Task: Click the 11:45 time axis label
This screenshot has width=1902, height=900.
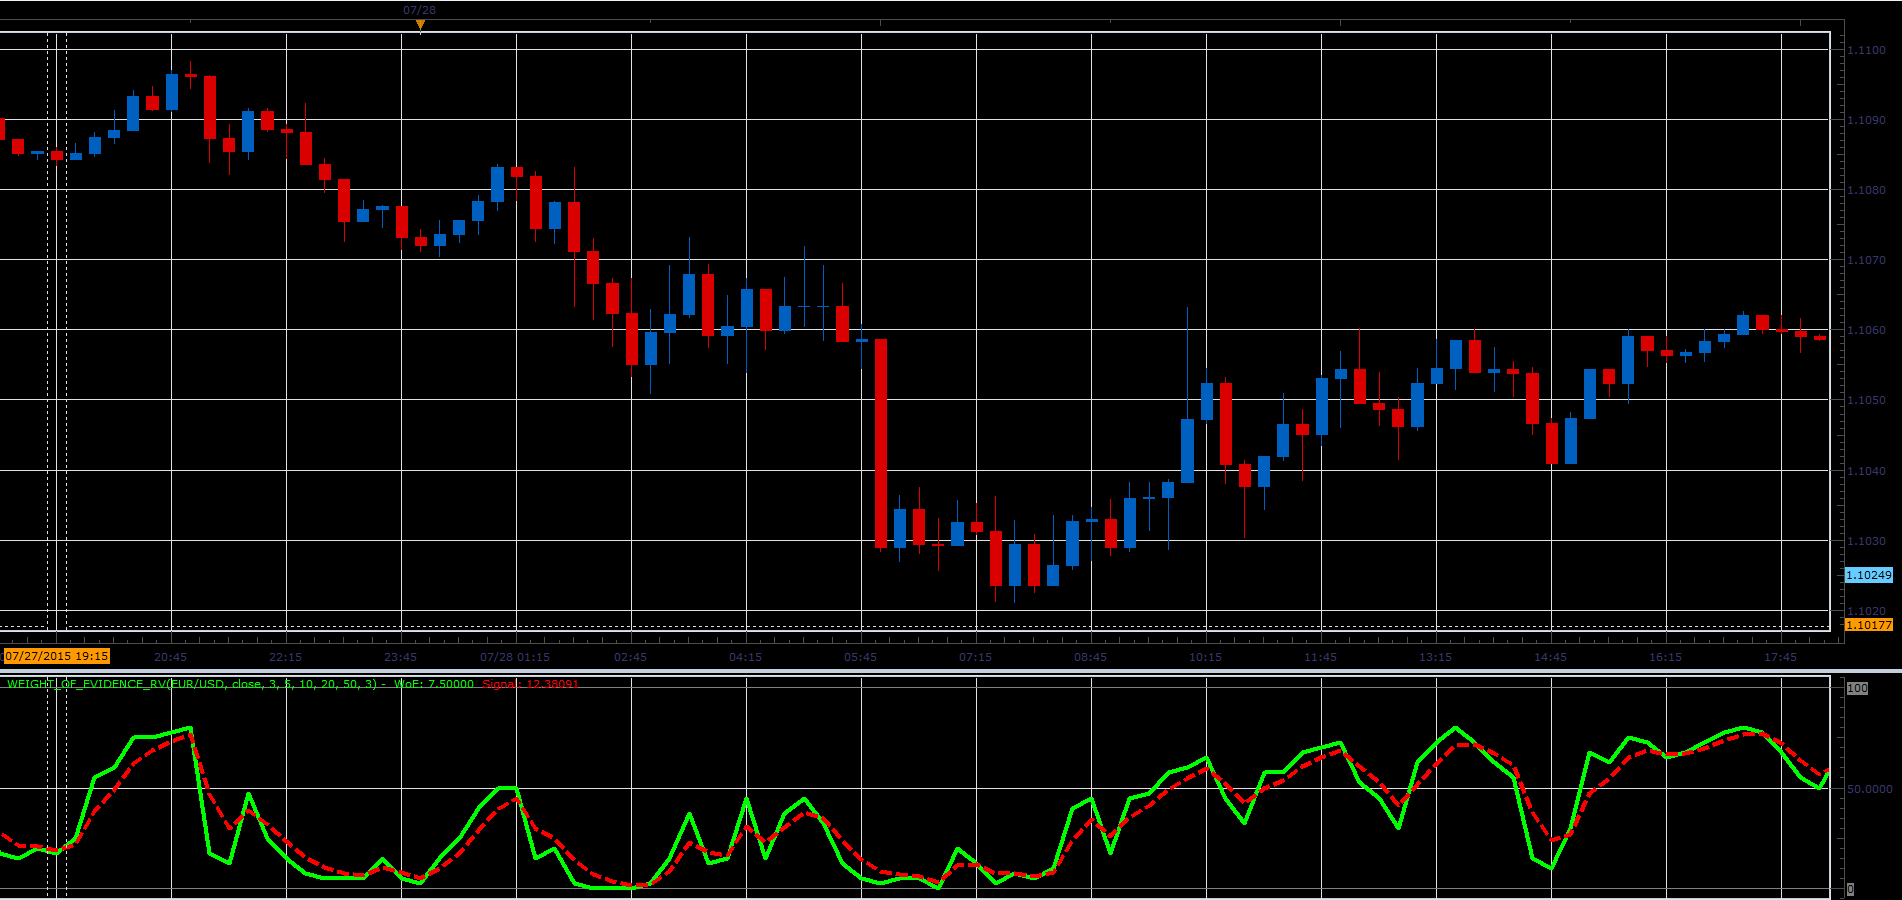Action: pyautogui.click(x=1320, y=657)
